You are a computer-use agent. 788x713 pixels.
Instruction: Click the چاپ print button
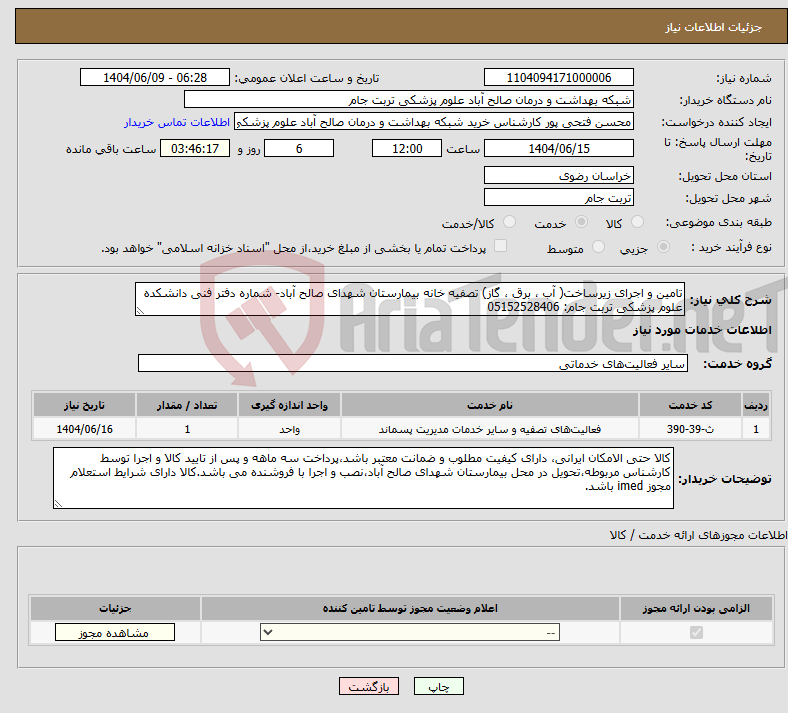pos(439,686)
